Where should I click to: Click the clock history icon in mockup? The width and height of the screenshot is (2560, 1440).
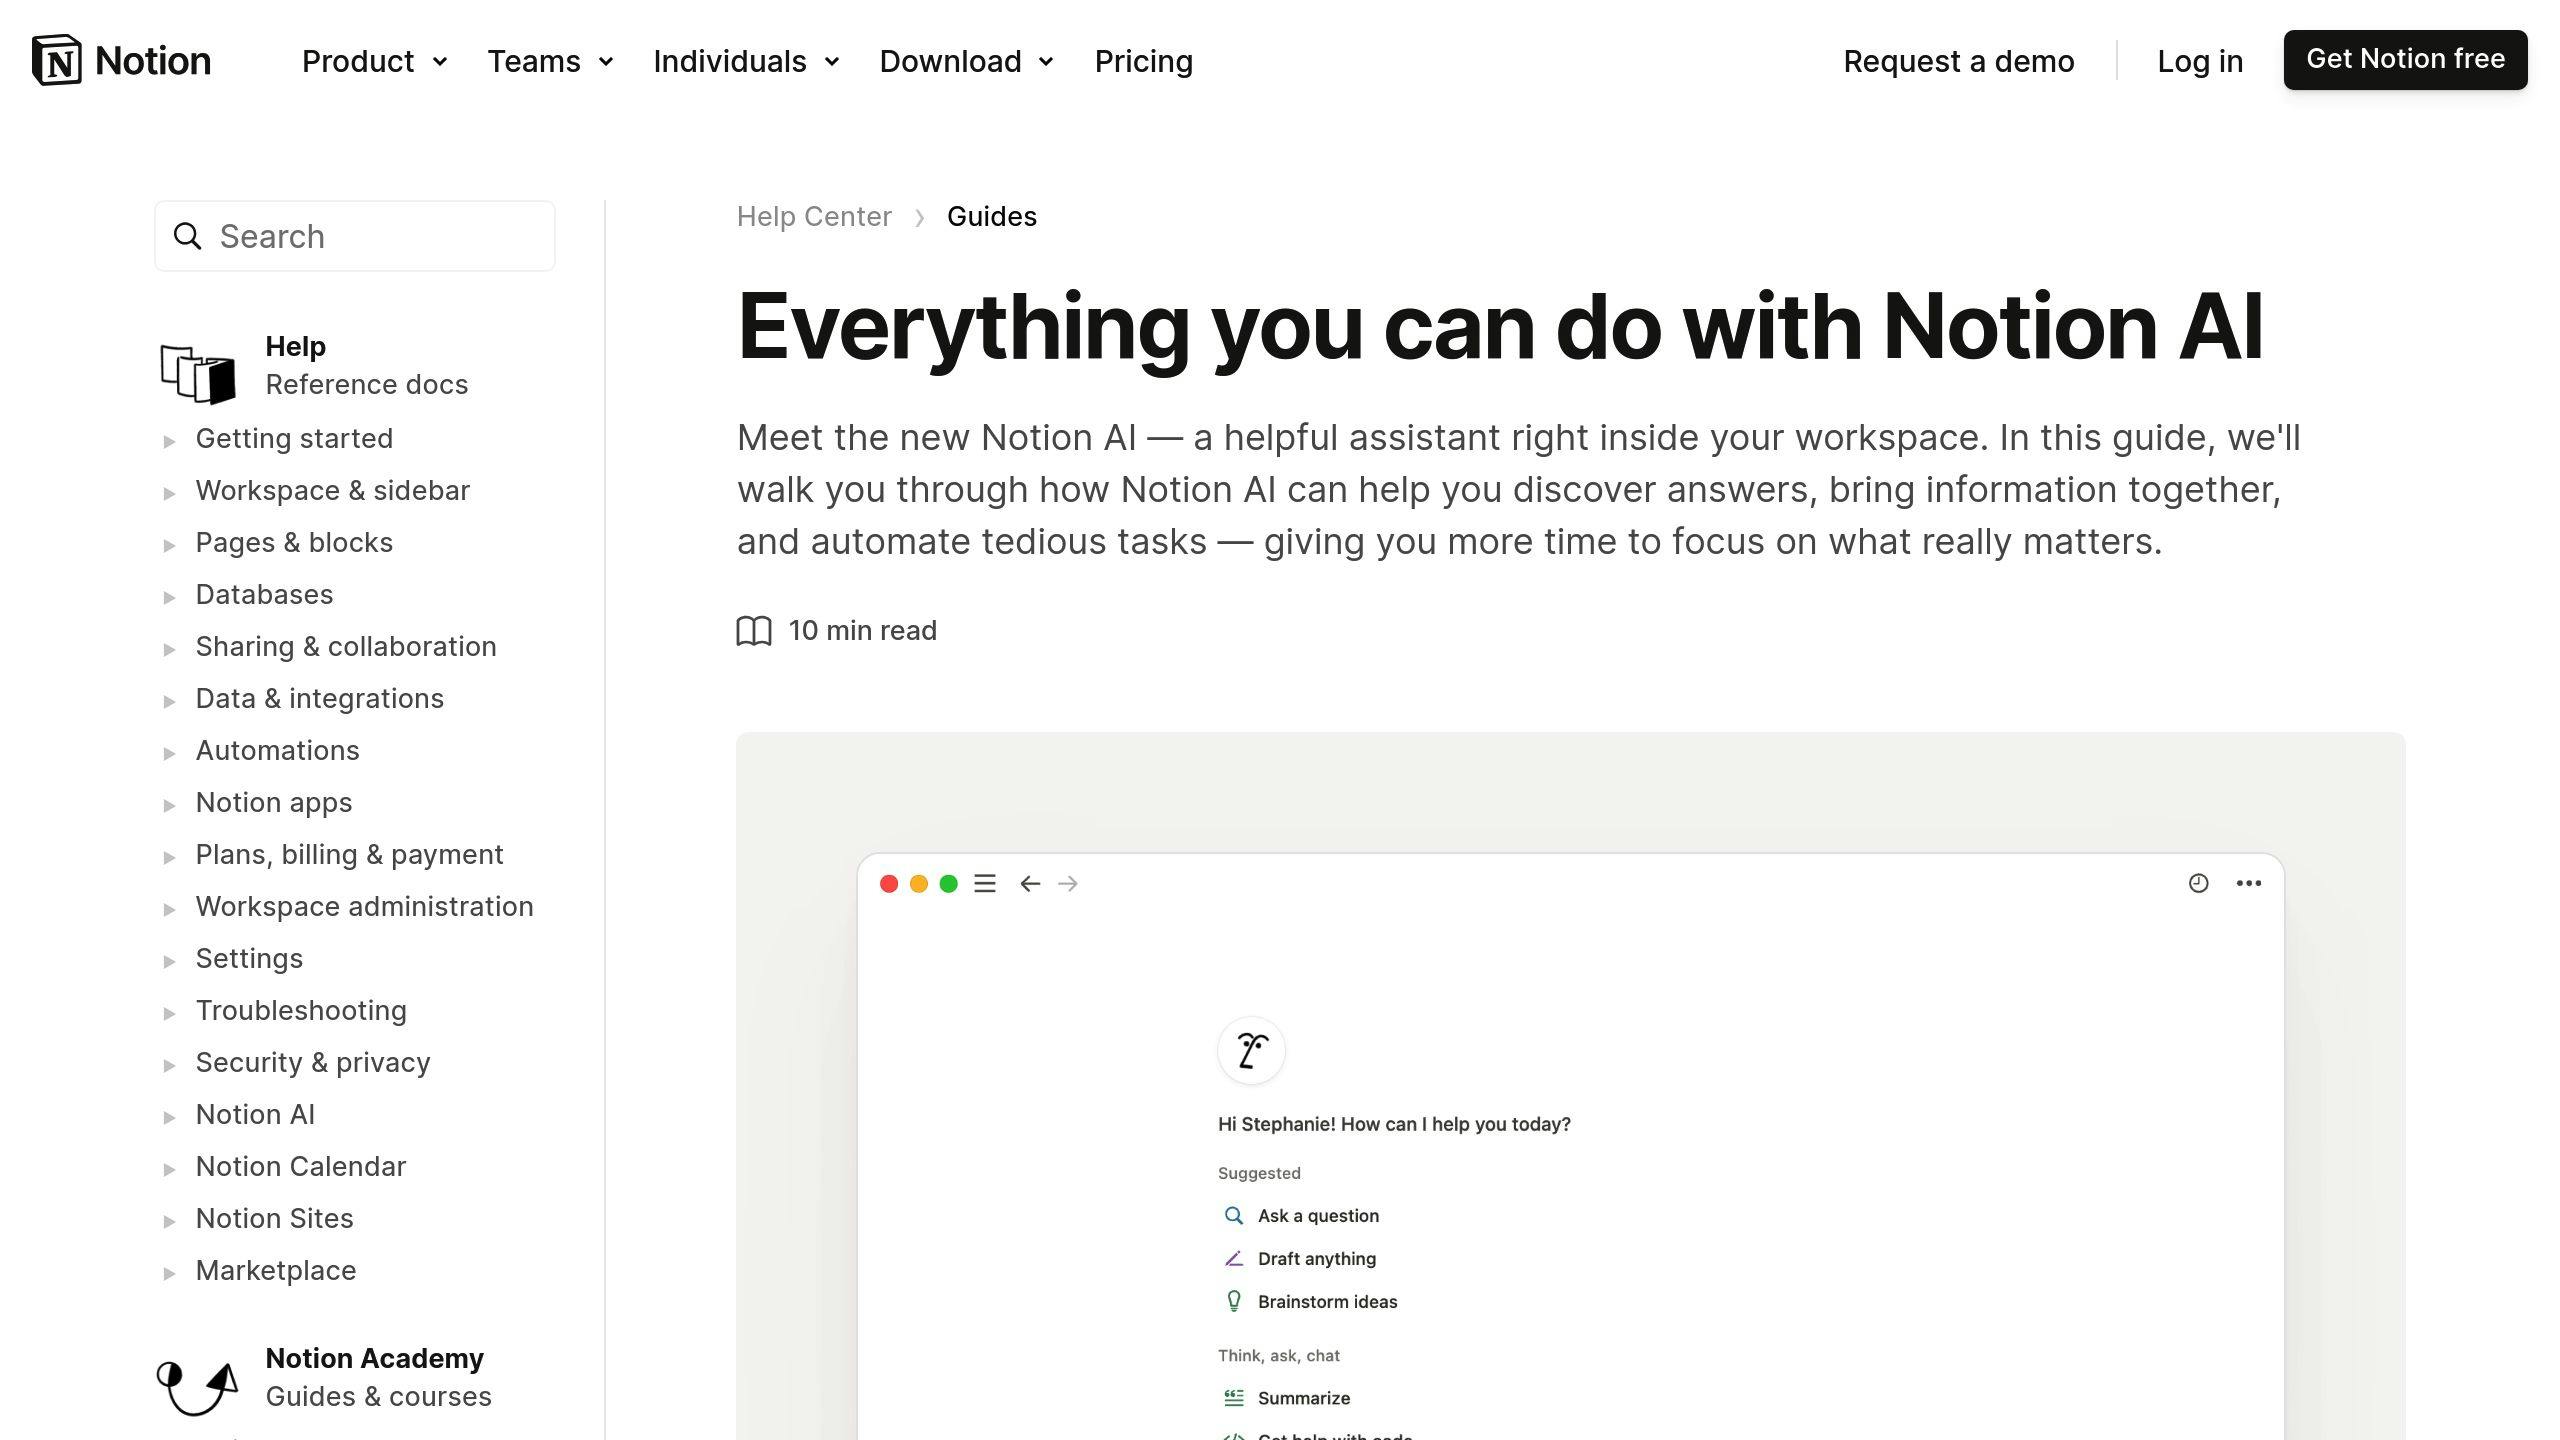(2198, 883)
